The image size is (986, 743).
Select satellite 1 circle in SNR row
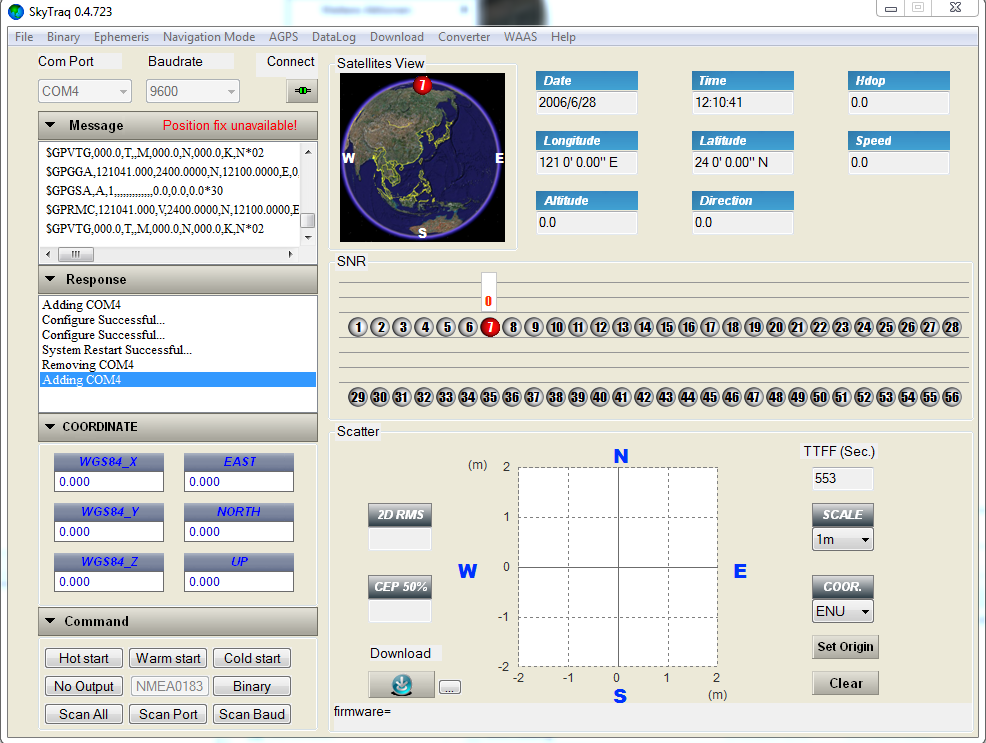tap(358, 327)
